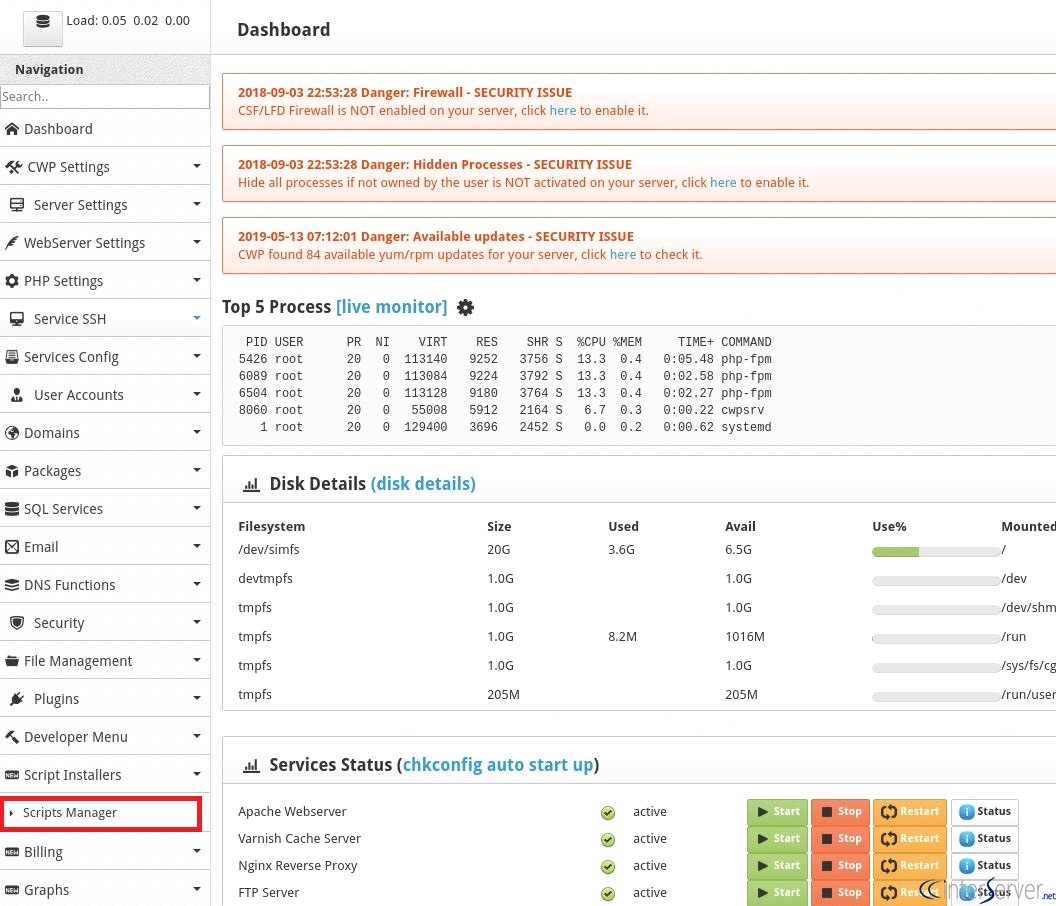The image size is (1056, 906).
Task: Click 'here' link to hide processes
Action: point(723,183)
